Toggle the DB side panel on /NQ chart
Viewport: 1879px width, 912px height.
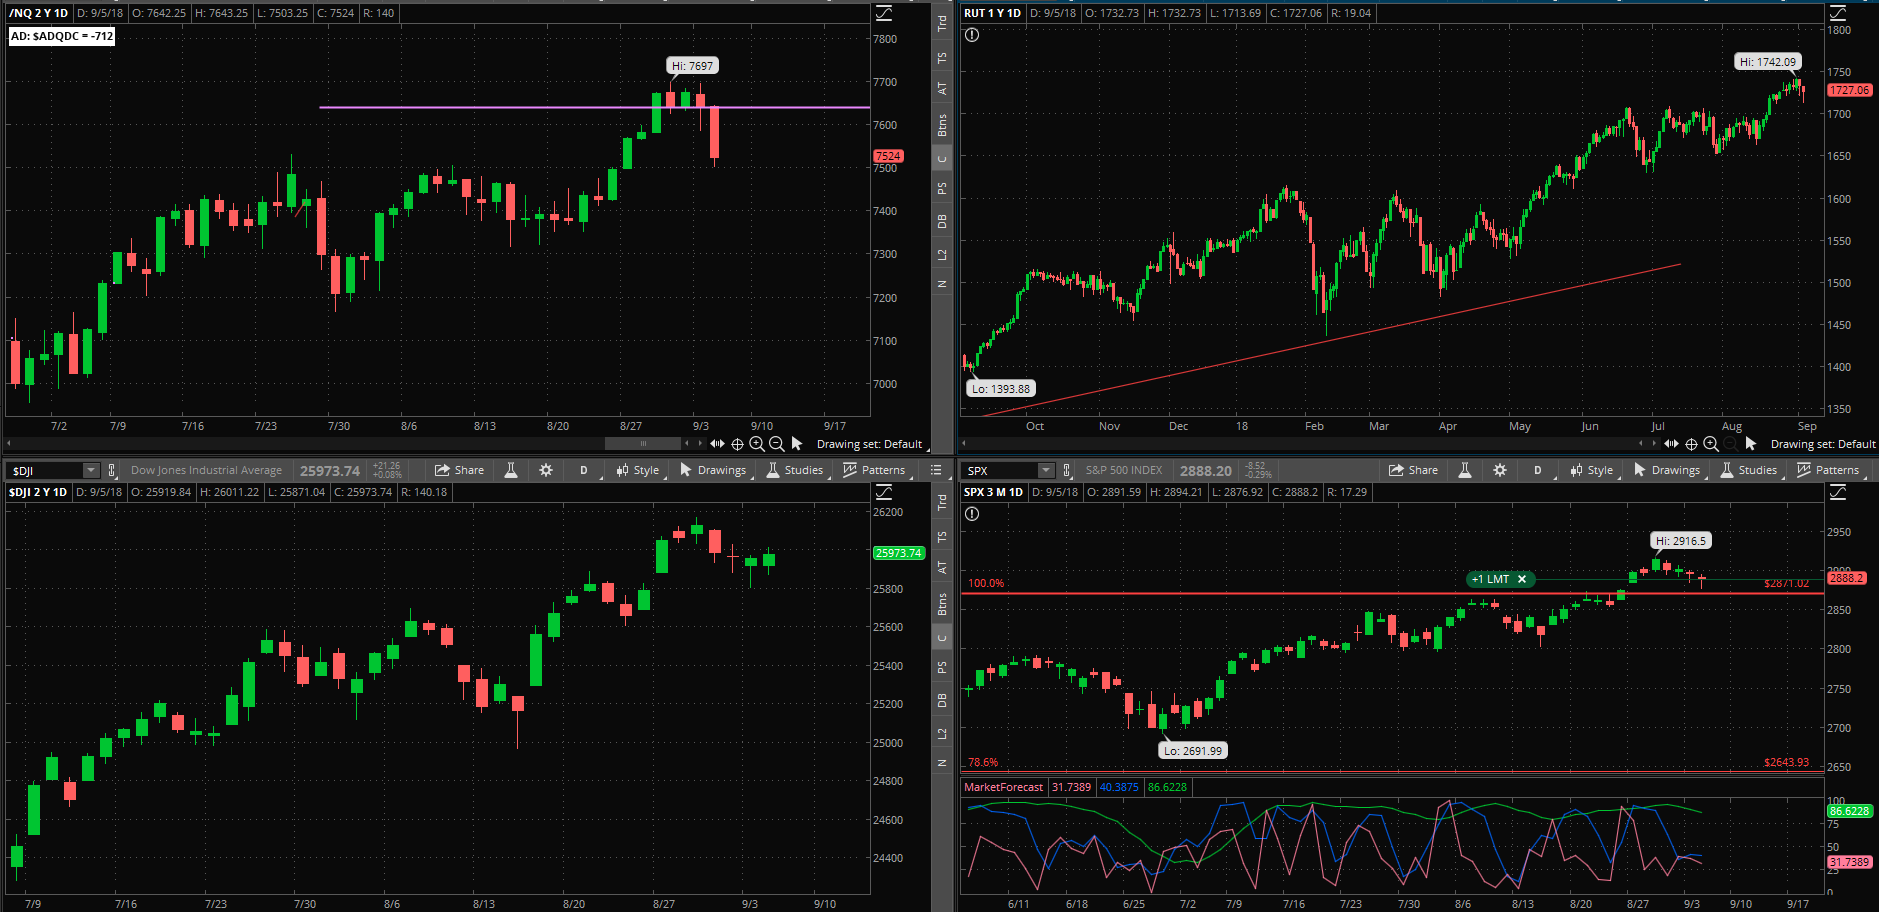click(x=942, y=221)
